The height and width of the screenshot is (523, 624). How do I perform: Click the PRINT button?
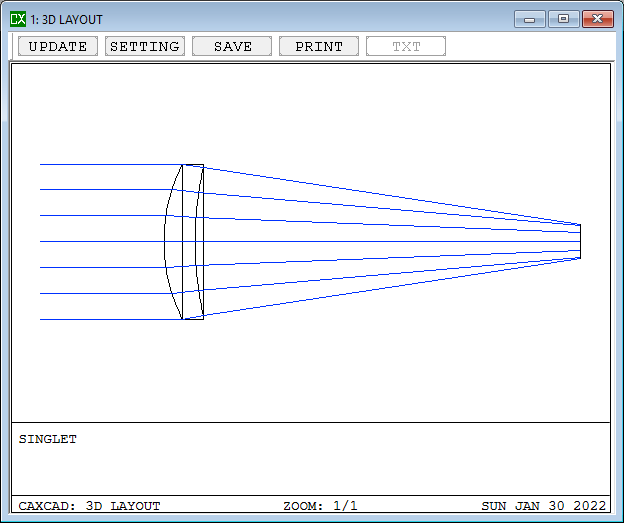[319, 46]
